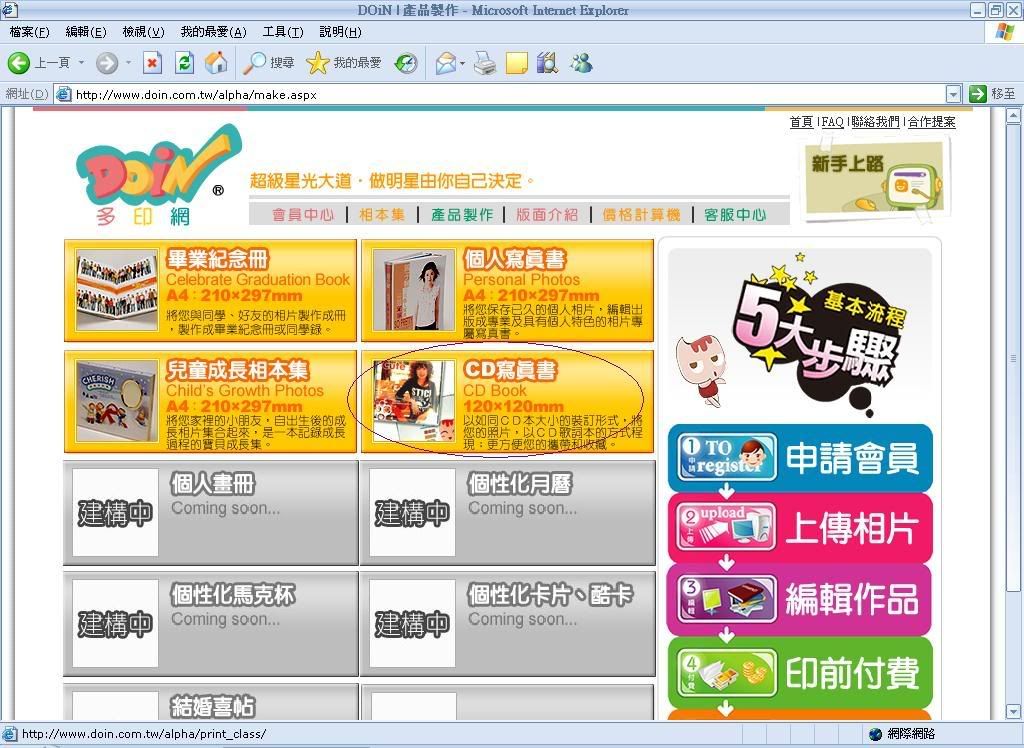The width and height of the screenshot is (1024, 748).
Task: Click the CD寫真書 product thumbnail
Action: [x=413, y=401]
